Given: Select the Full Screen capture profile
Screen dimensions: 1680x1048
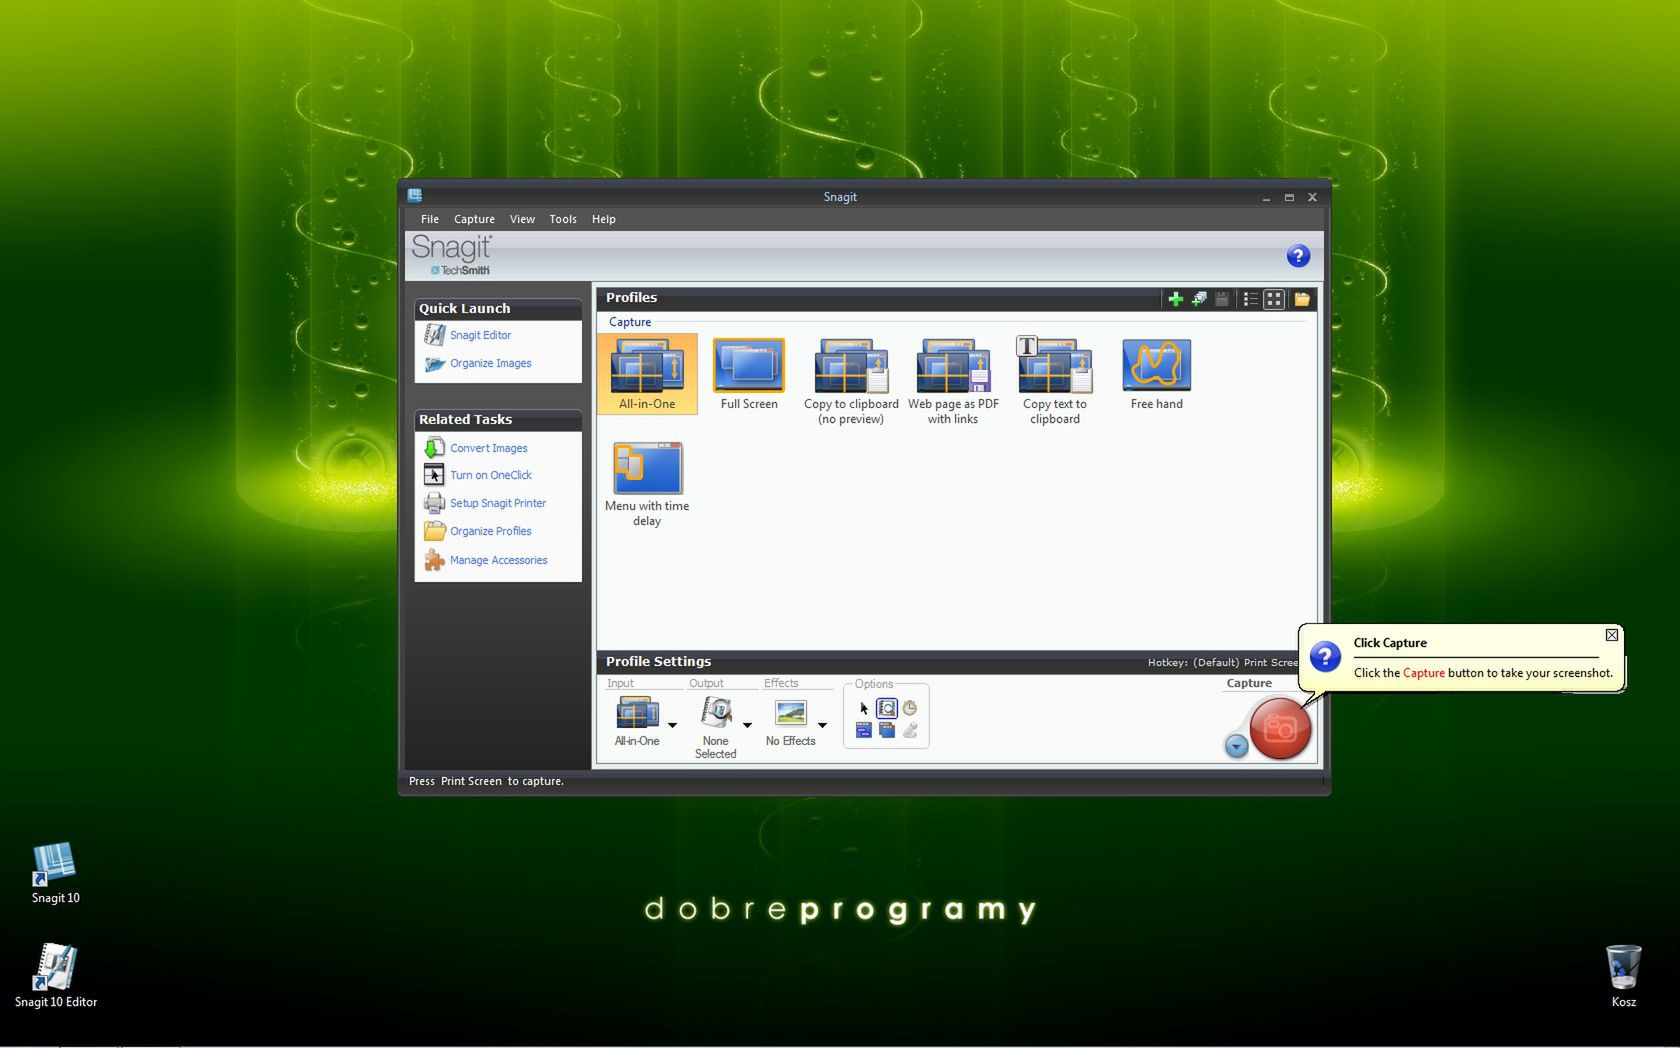Looking at the screenshot, I should pos(749,373).
